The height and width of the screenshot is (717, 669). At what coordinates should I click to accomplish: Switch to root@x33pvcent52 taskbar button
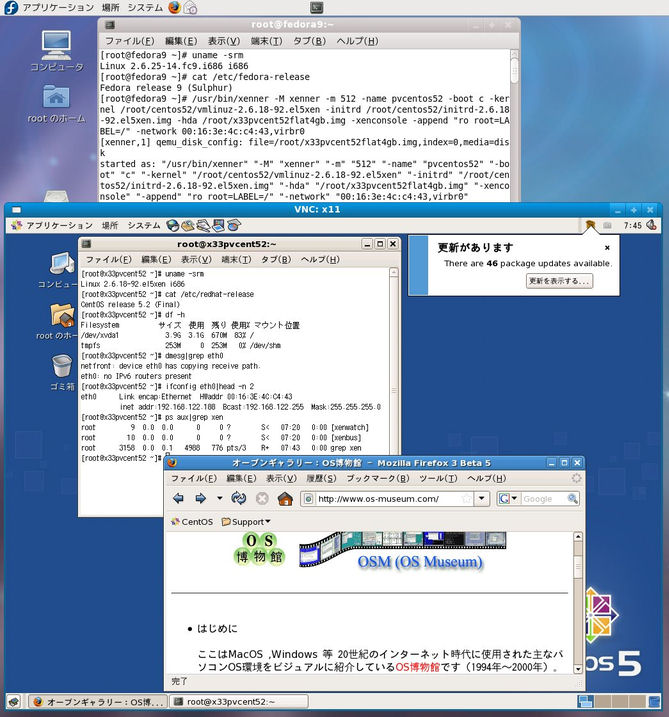click(239, 701)
